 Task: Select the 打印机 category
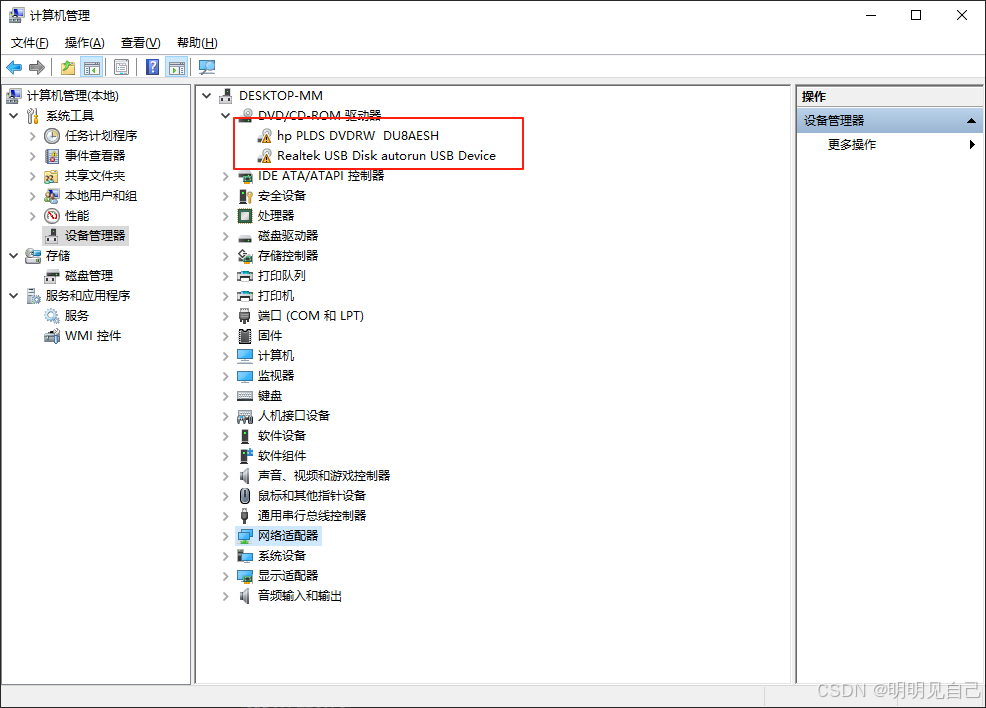[x=275, y=296]
